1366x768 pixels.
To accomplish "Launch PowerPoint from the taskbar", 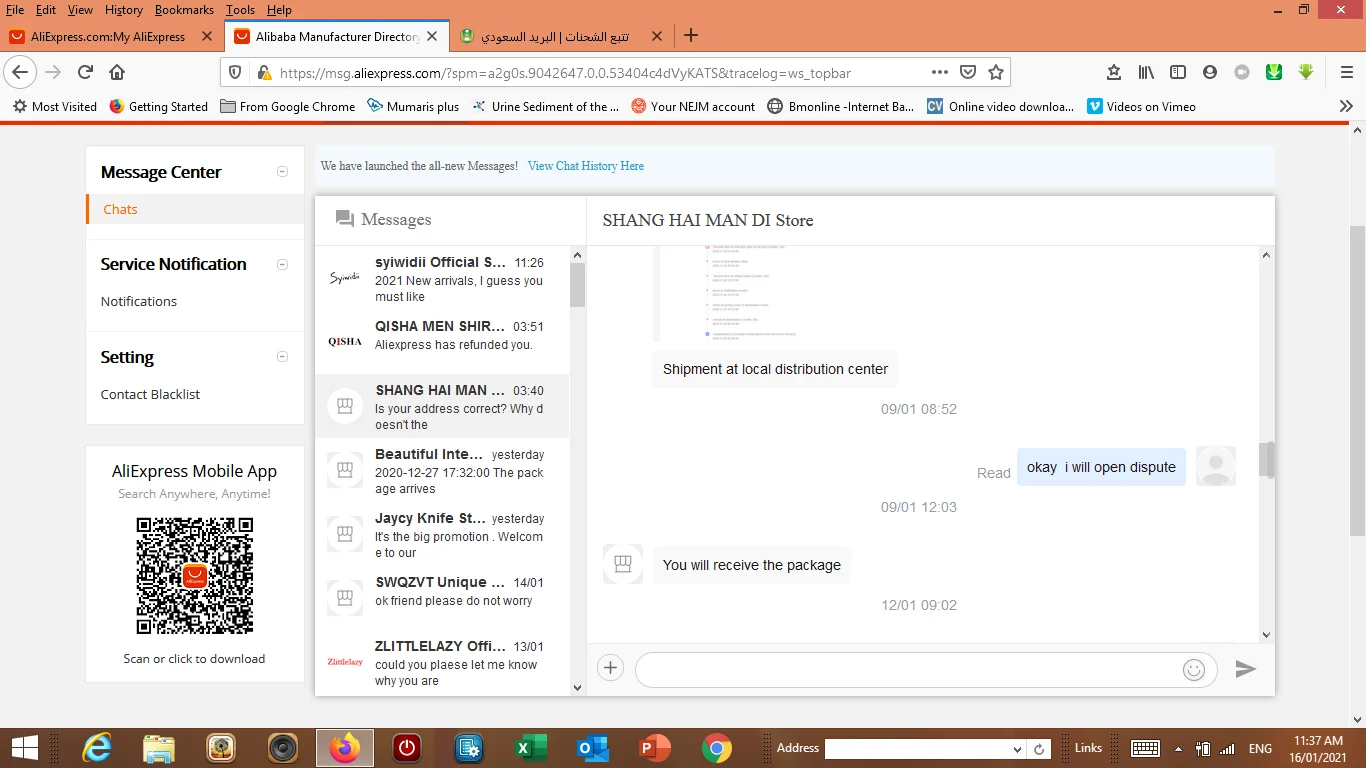I will [x=654, y=748].
